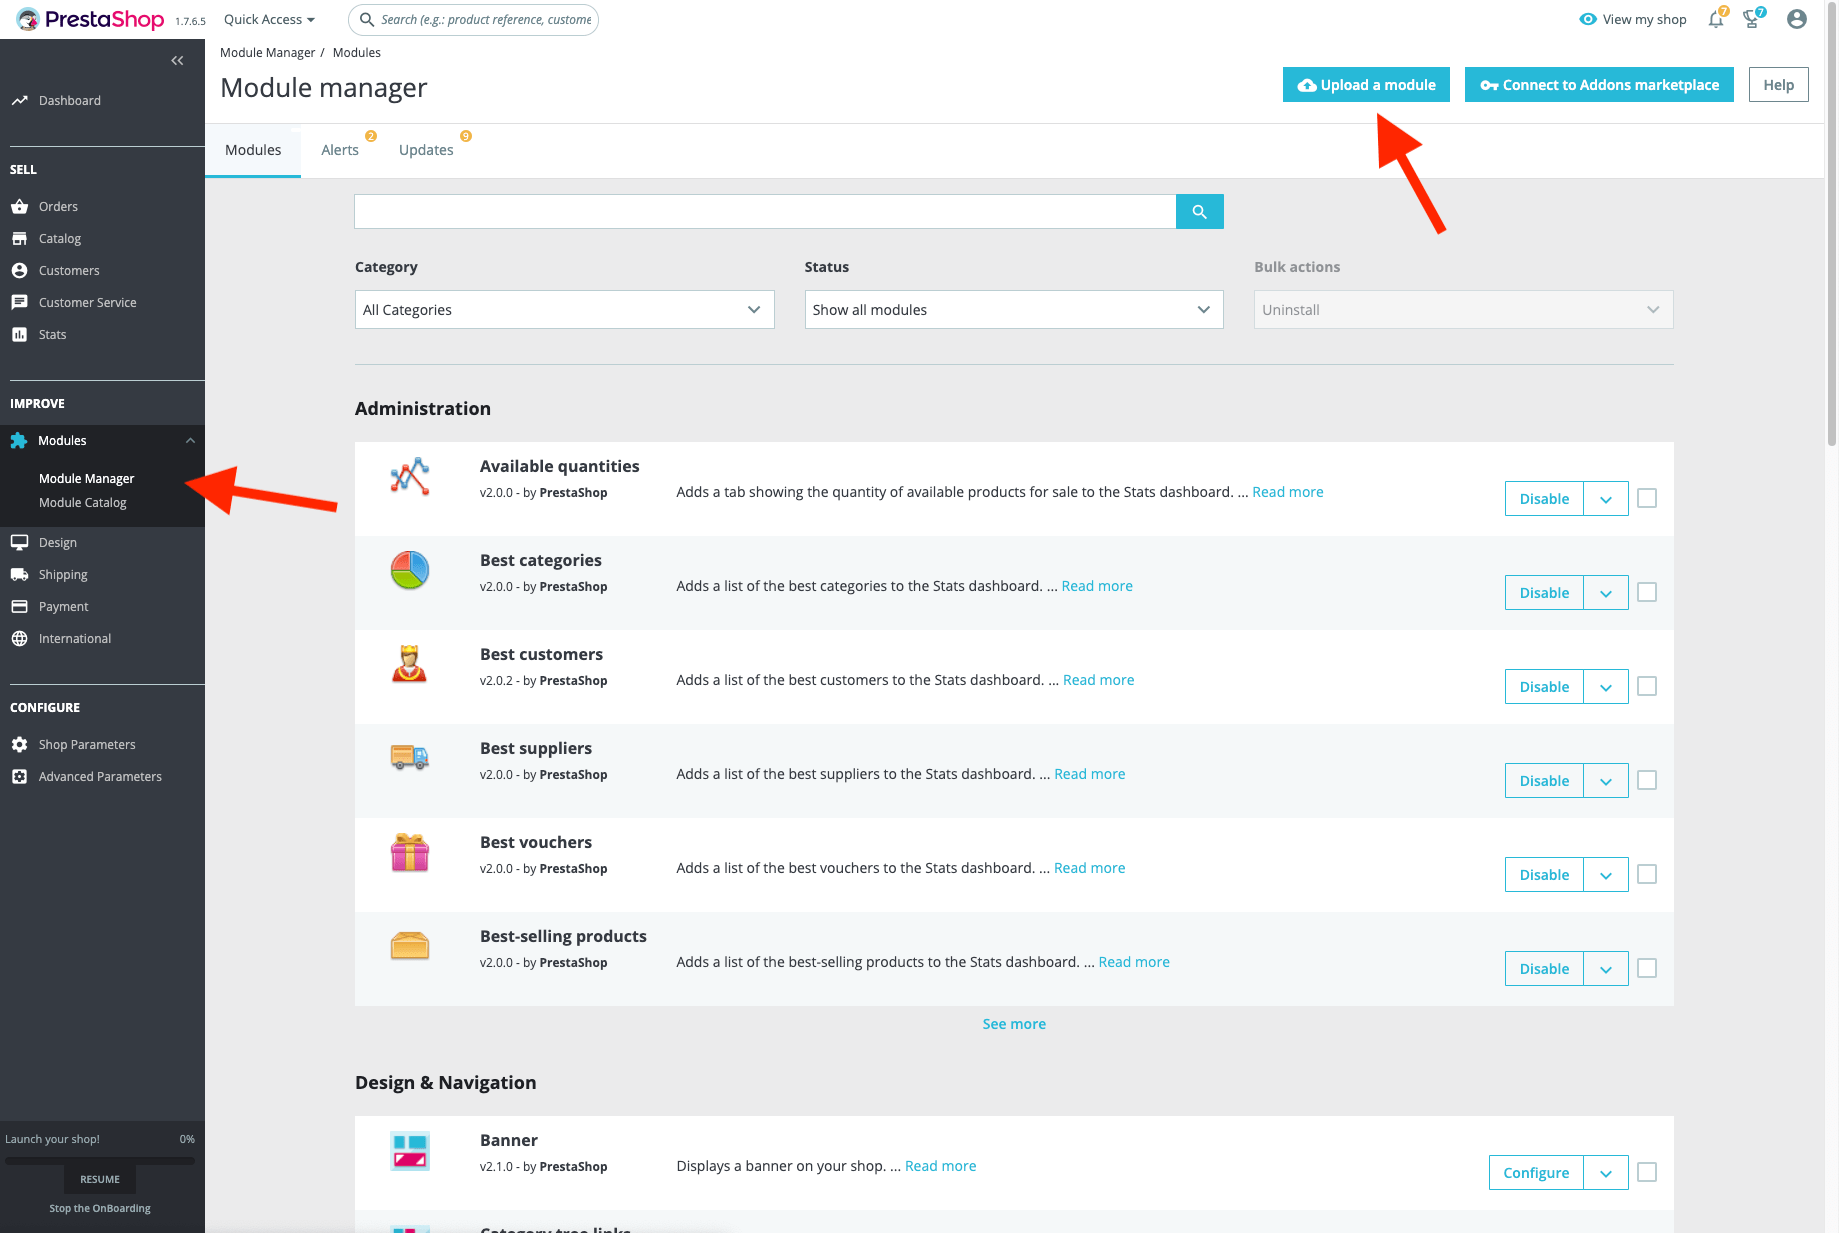Open the All Categories dropdown

(564, 310)
